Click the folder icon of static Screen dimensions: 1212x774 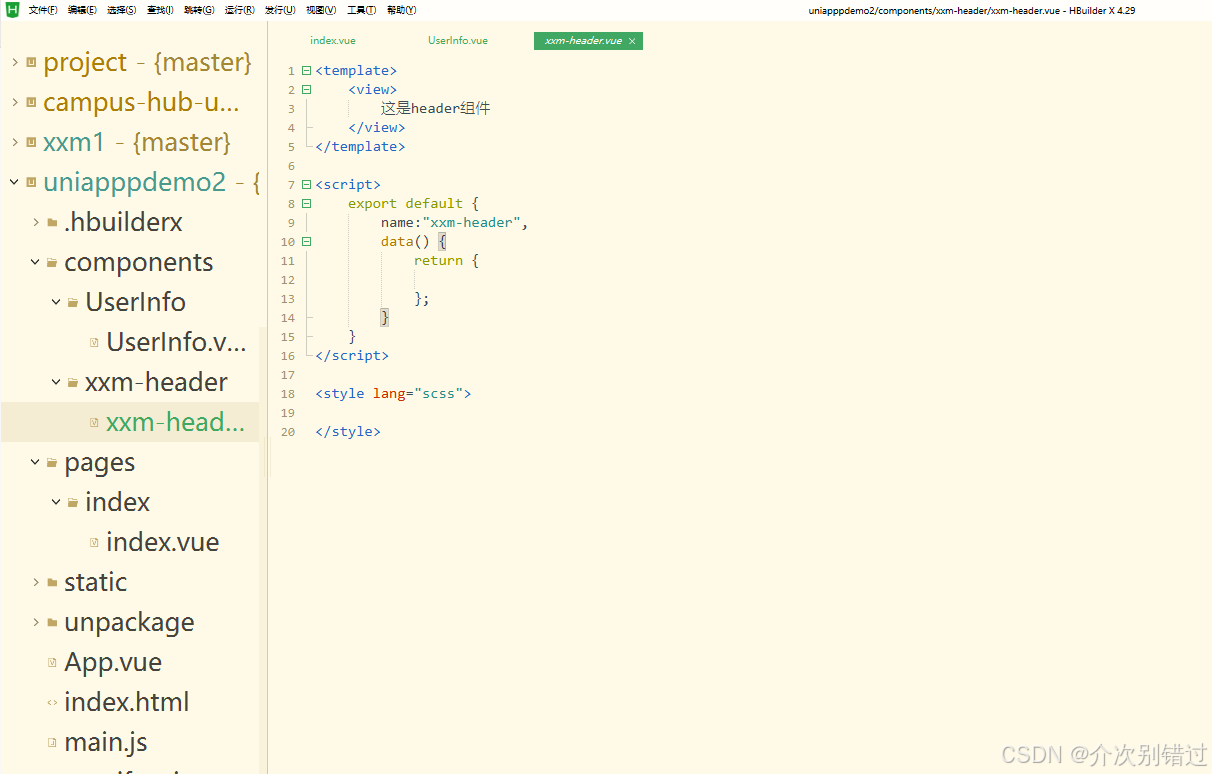52,582
